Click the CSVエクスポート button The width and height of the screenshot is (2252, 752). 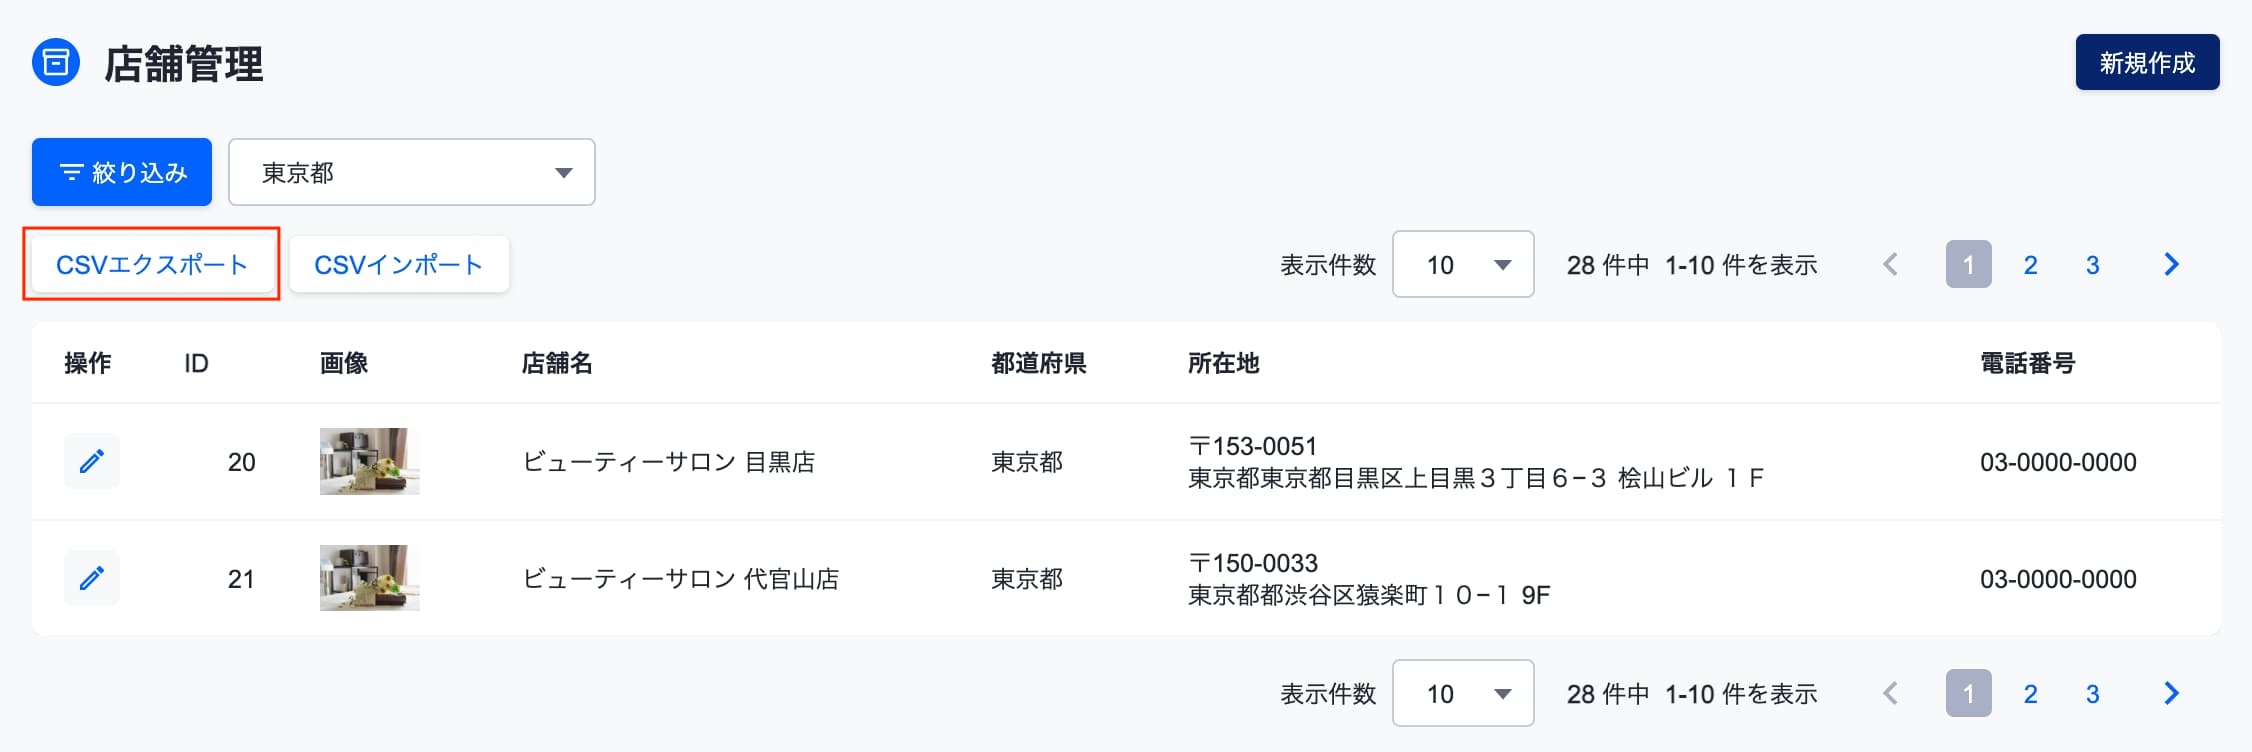(152, 264)
